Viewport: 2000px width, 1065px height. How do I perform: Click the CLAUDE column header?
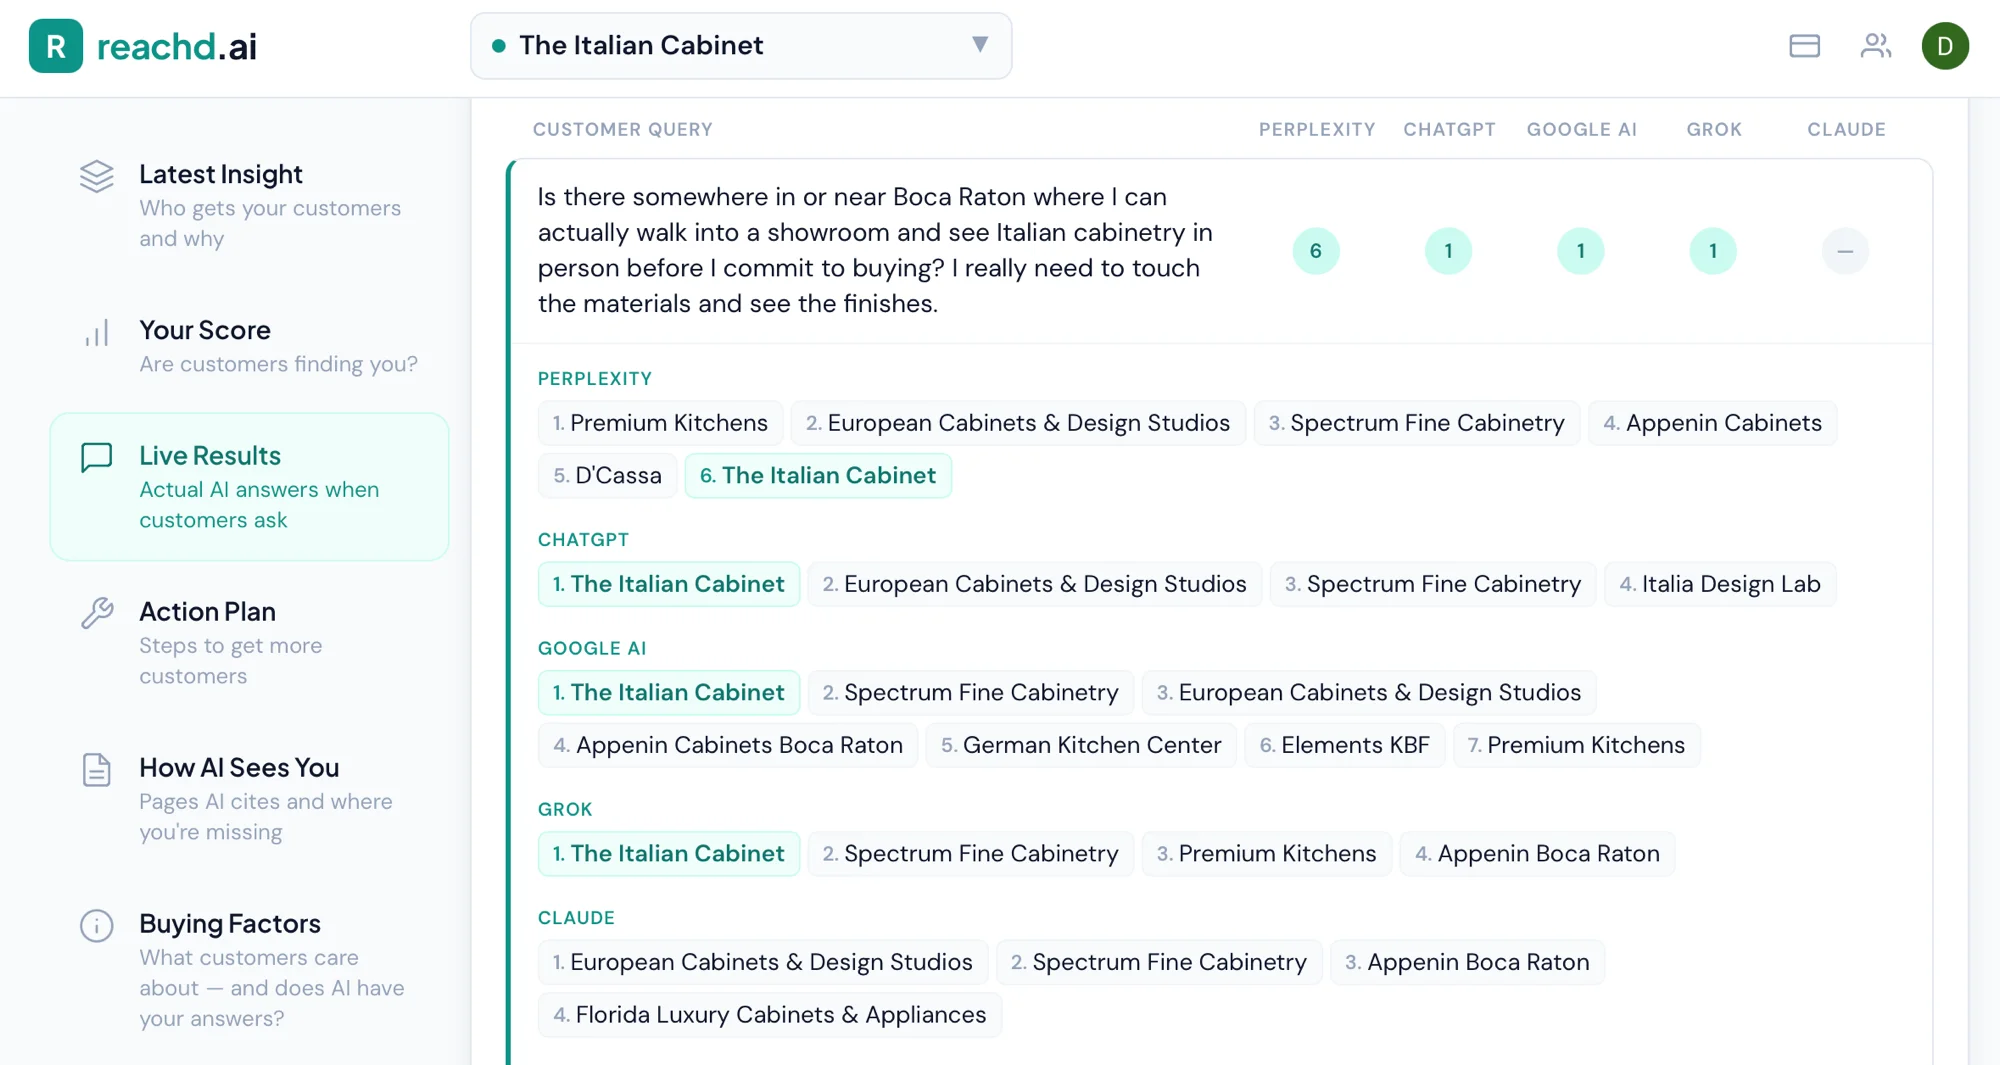pos(1846,130)
